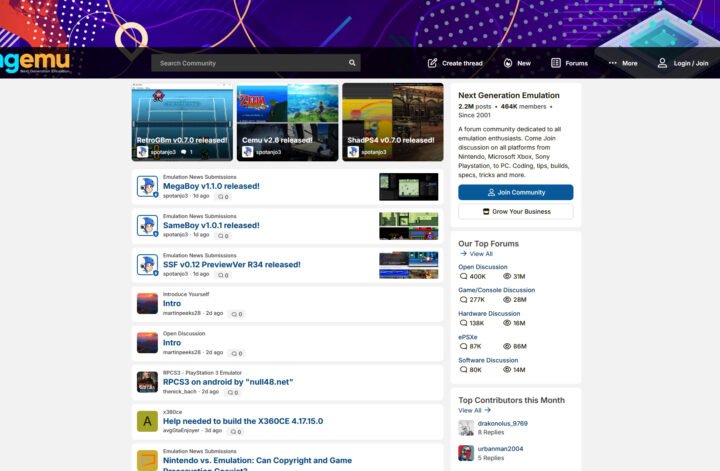720x471 pixels.
Task: Click reply count icon on SameBoy thread
Action: 221,236
